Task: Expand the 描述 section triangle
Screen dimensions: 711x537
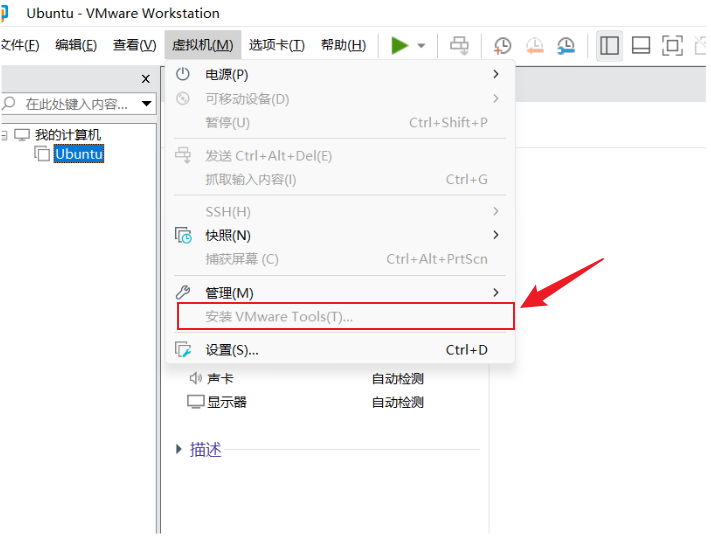Action: pos(179,450)
